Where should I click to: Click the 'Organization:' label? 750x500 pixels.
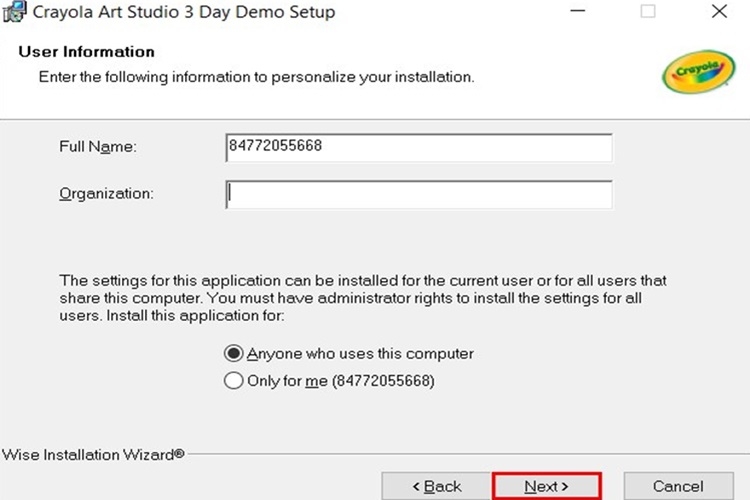coord(106,193)
